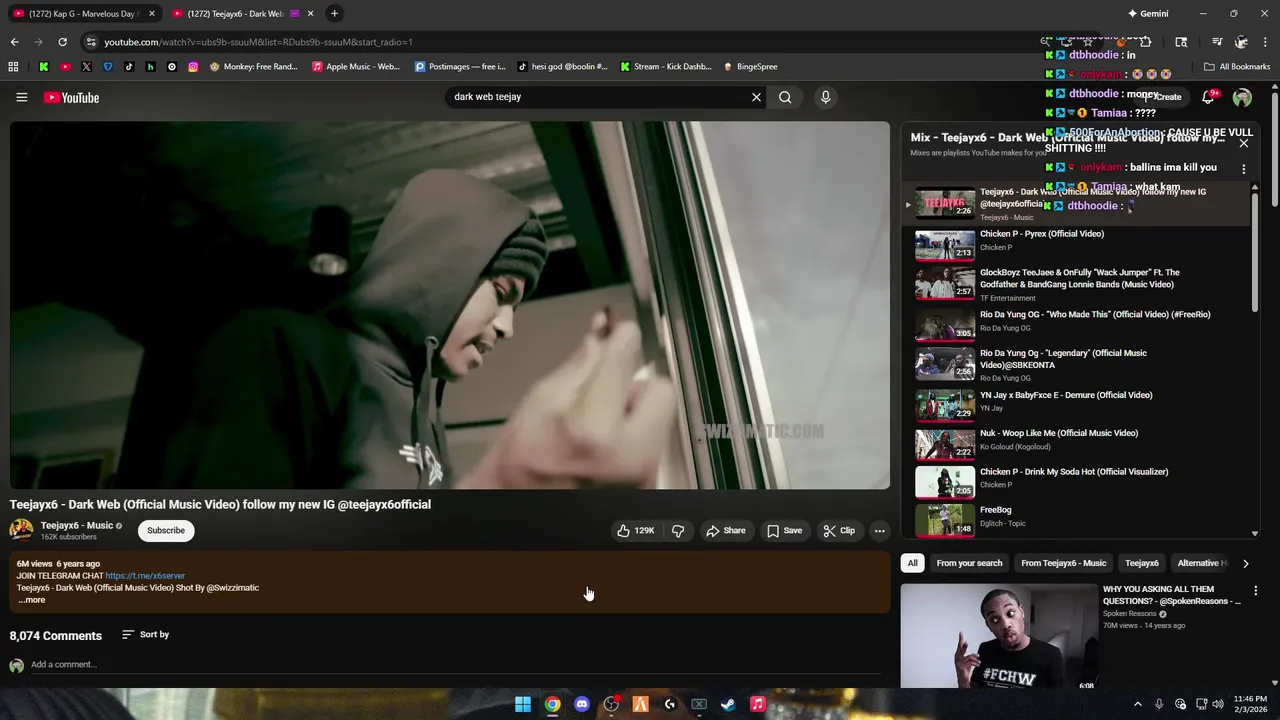Image resolution: width=1280 pixels, height=720 pixels.
Task: Select the All filter chip
Action: (x=912, y=563)
